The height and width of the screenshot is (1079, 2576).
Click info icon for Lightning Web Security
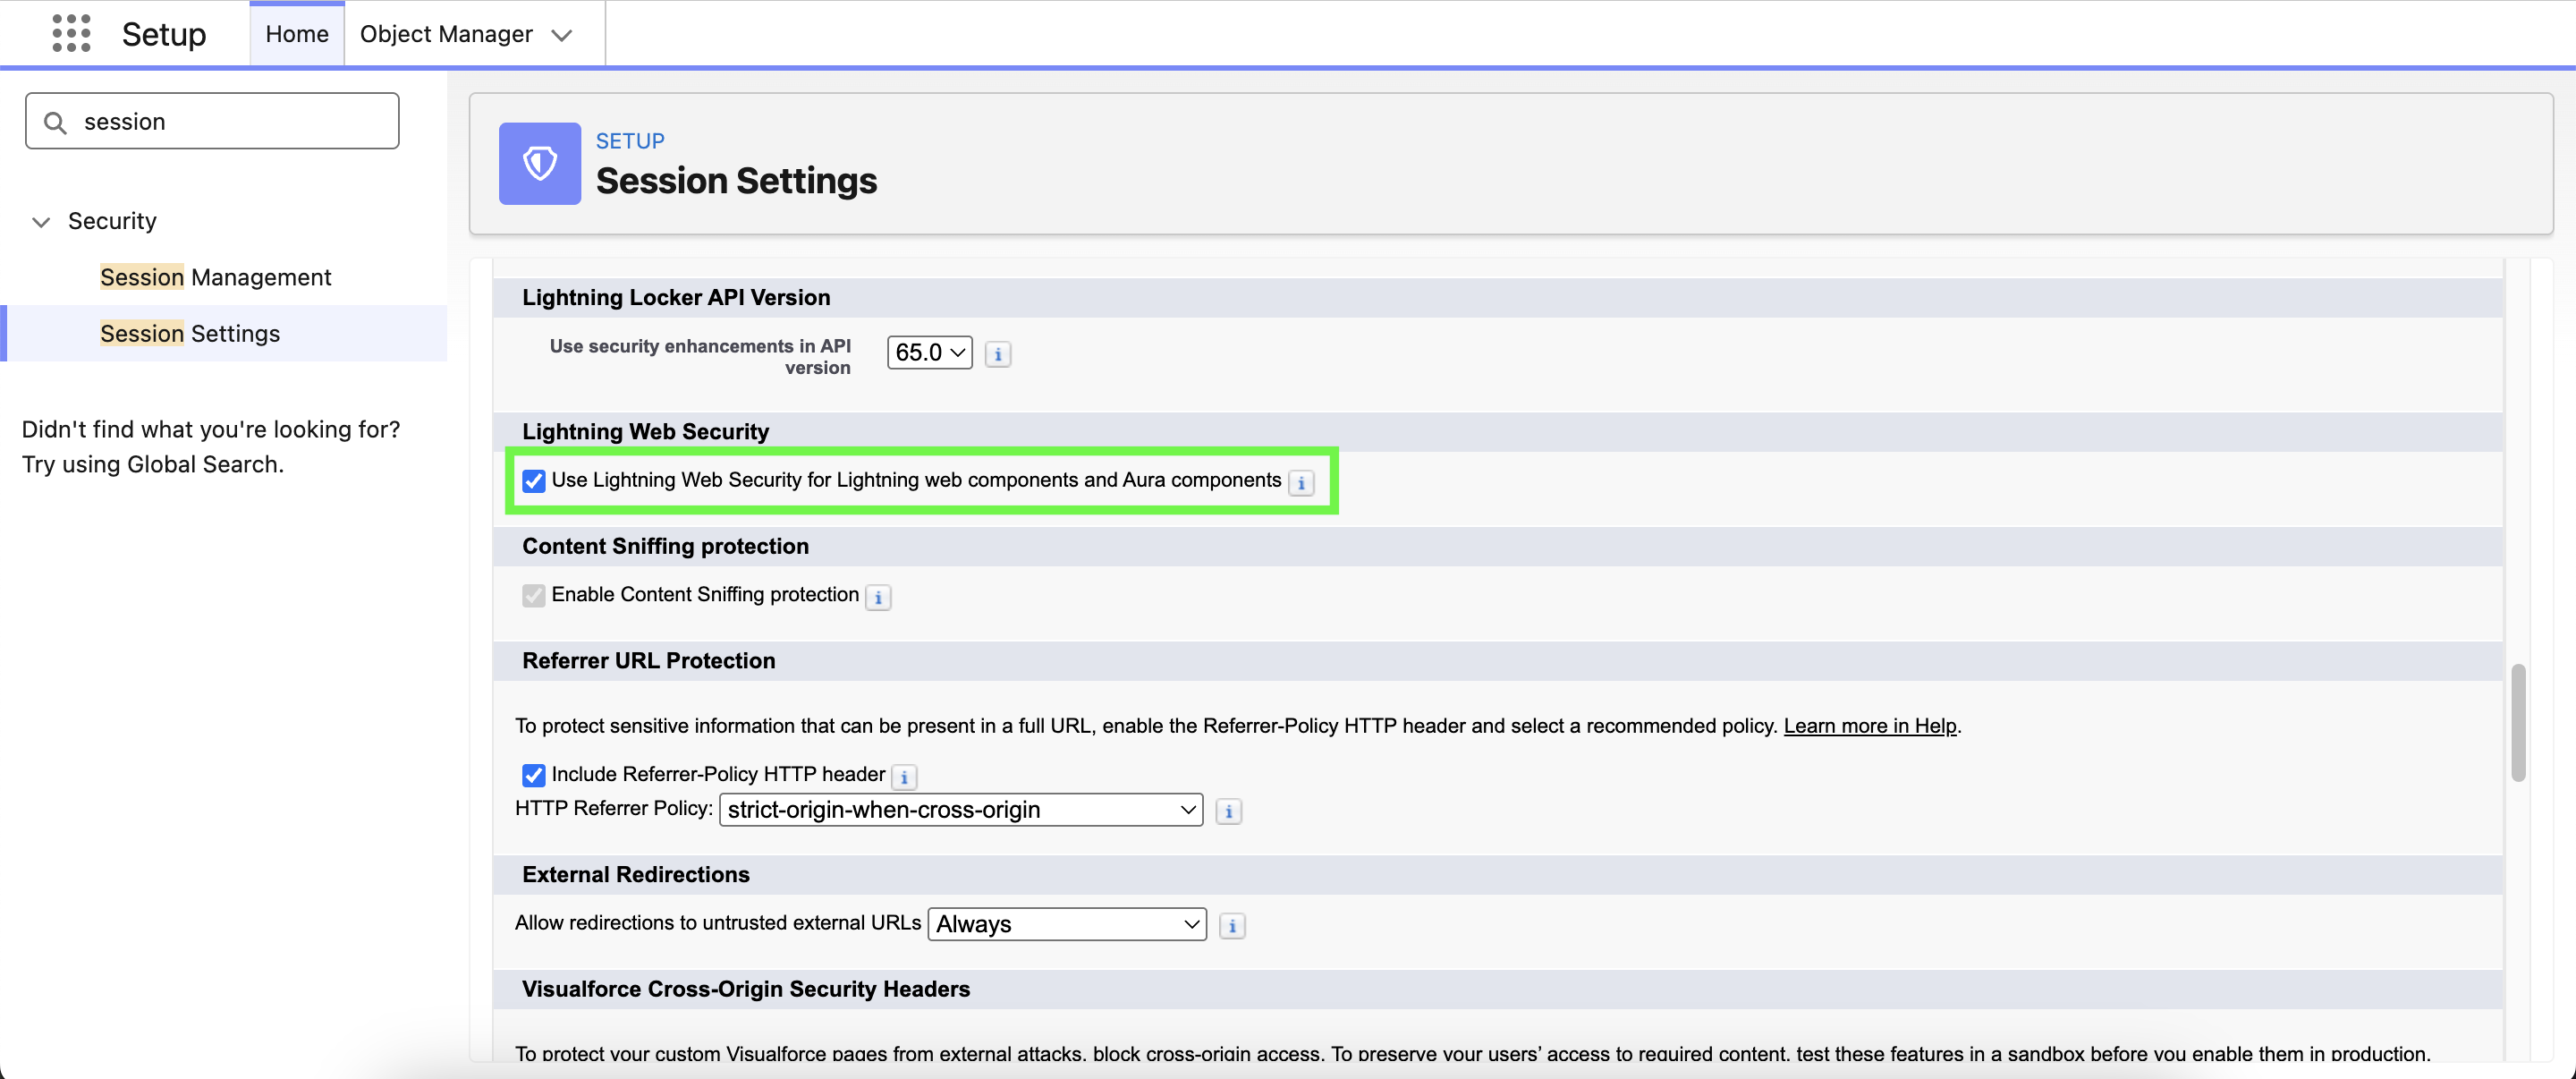click(x=1300, y=483)
